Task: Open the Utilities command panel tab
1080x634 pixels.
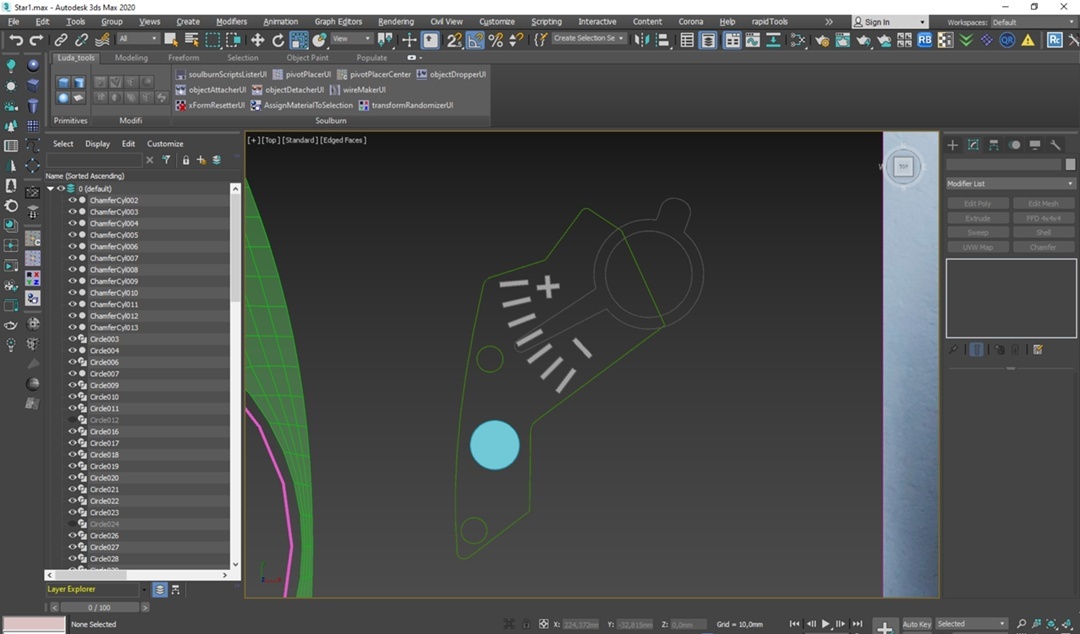Action: pyautogui.click(x=1055, y=145)
